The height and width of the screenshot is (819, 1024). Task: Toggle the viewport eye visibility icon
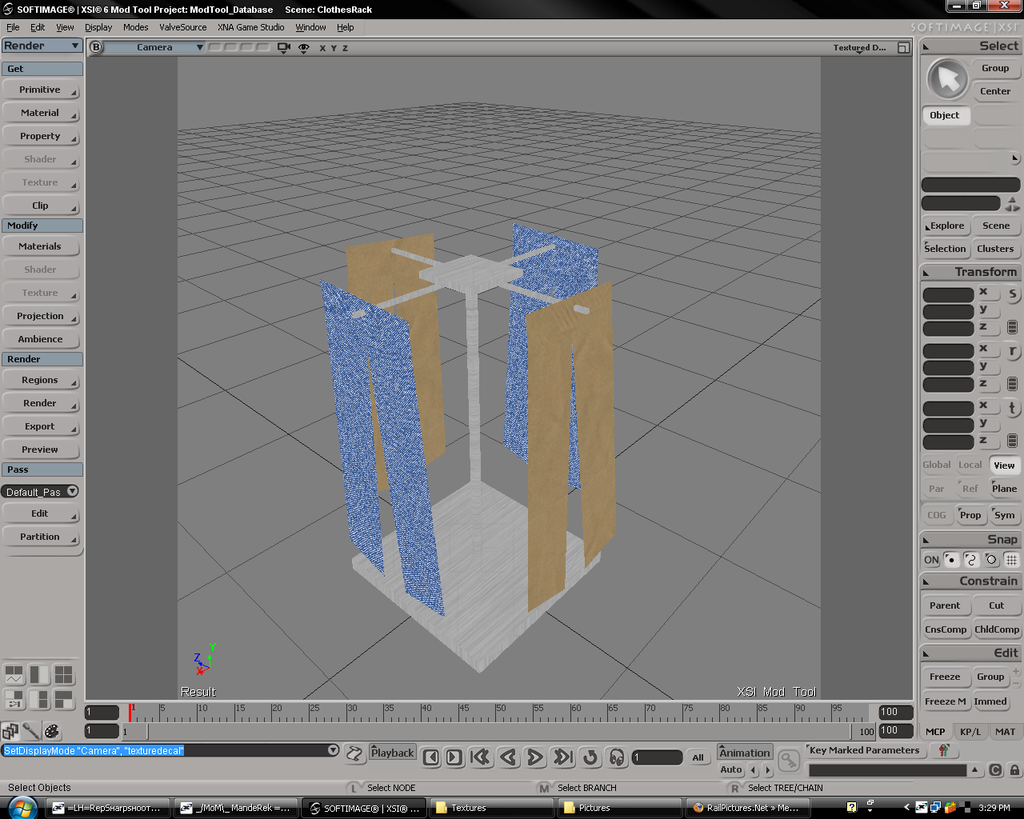tap(304, 48)
